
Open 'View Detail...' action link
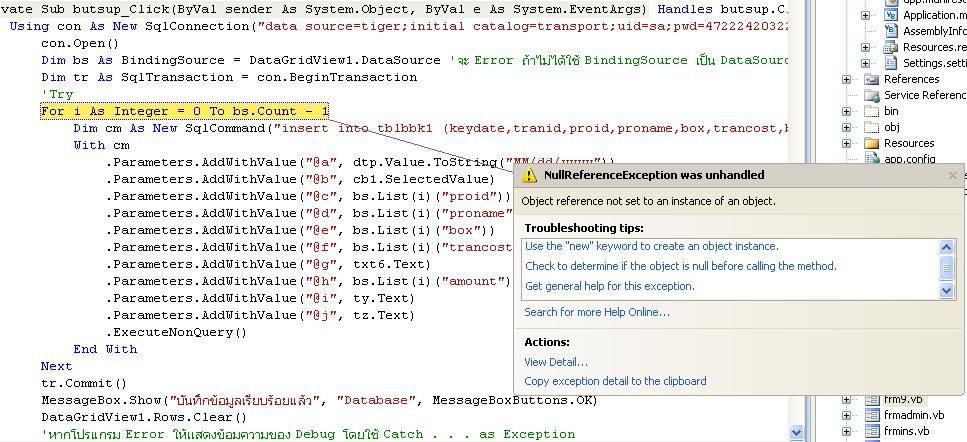pyautogui.click(x=556, y=362)
